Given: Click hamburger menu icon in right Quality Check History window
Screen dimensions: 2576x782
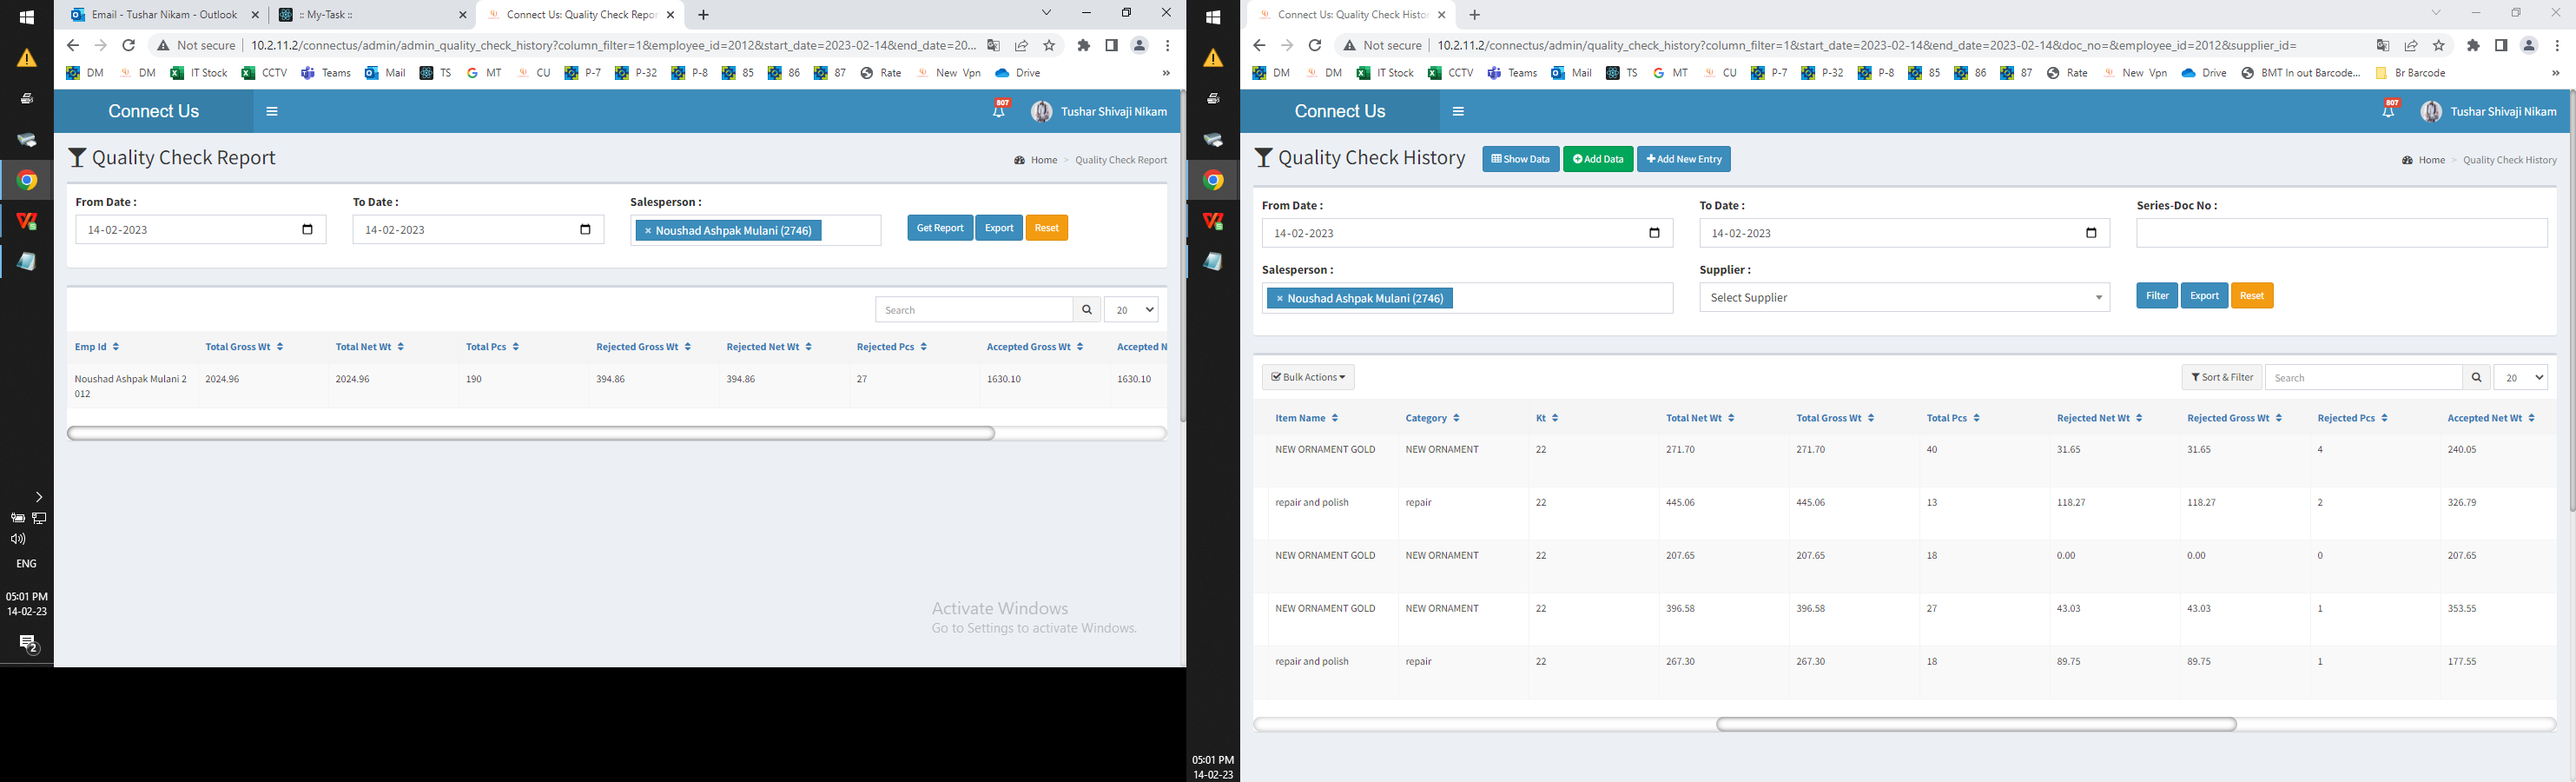Looking at the screenshot, I should (1458, 112).
